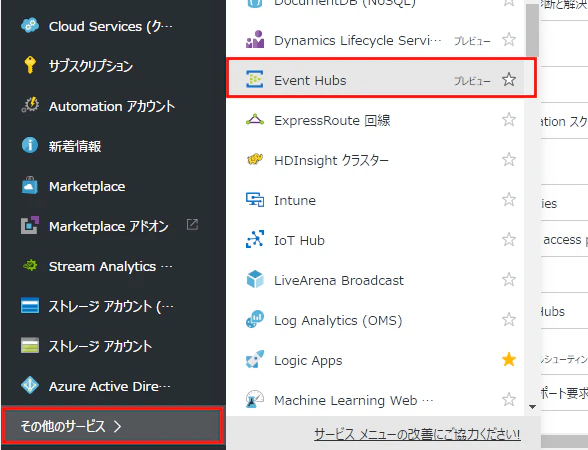The image size is (588, 450).
Task: Click the Stream Analytics icon
Action: click(30, 266)
